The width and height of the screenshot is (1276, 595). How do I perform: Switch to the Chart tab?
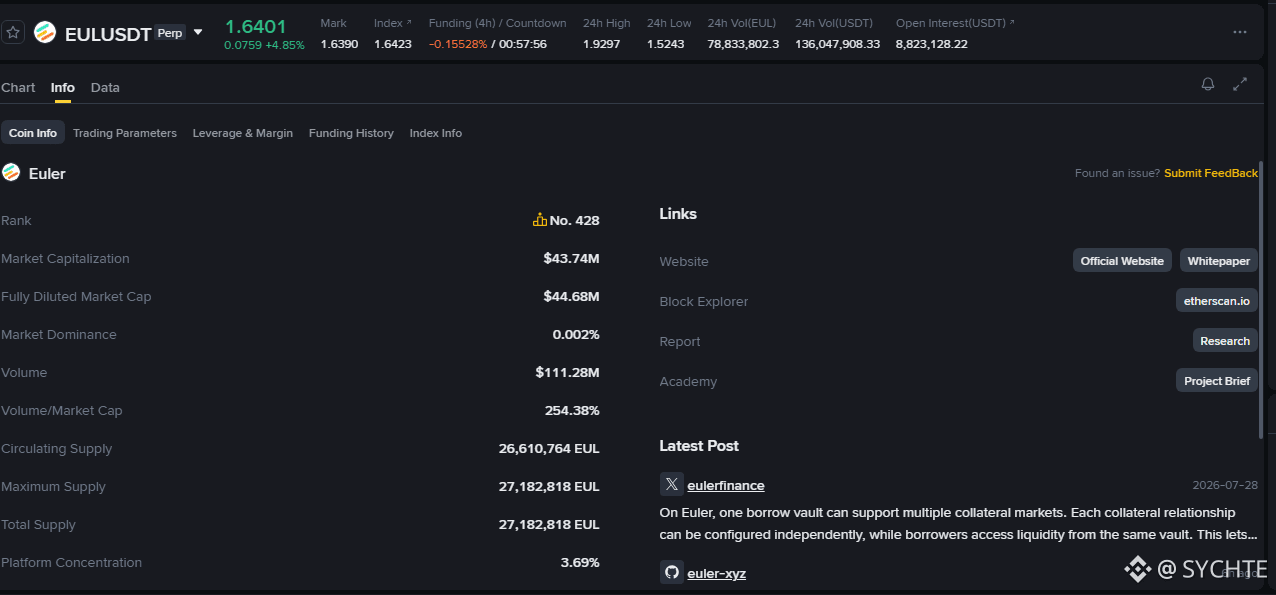pyautogui.click(x=18, y=87)
